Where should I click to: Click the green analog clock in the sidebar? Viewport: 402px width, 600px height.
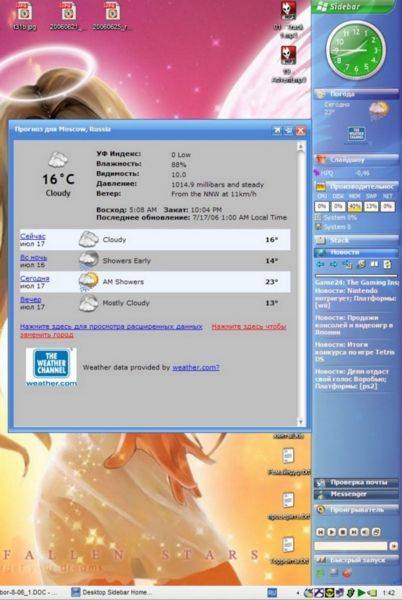(355, 51)
